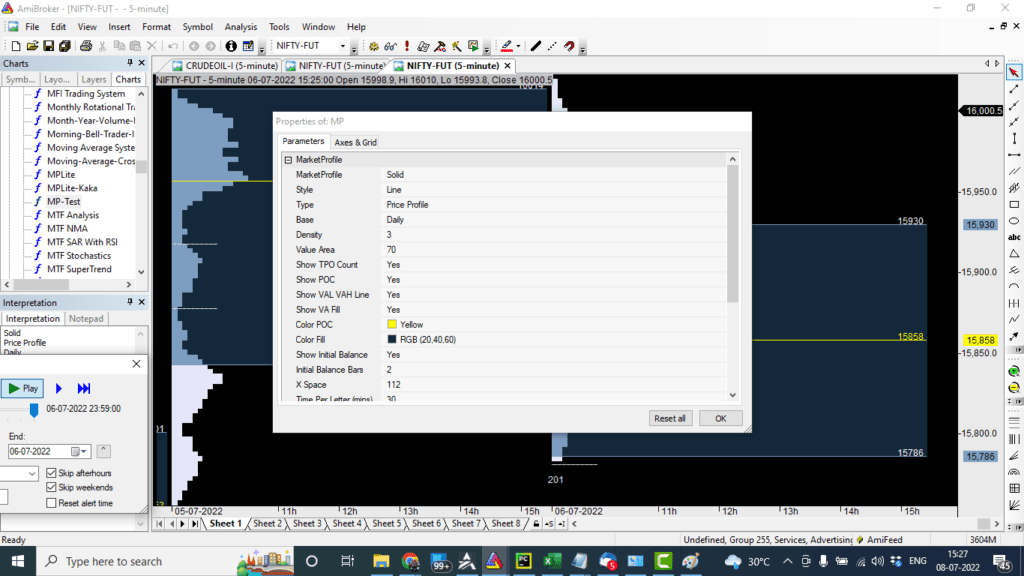Select the Gann square grid tool
The height and width of the screenshot is (576, 1024).
tap(1014, 488)
